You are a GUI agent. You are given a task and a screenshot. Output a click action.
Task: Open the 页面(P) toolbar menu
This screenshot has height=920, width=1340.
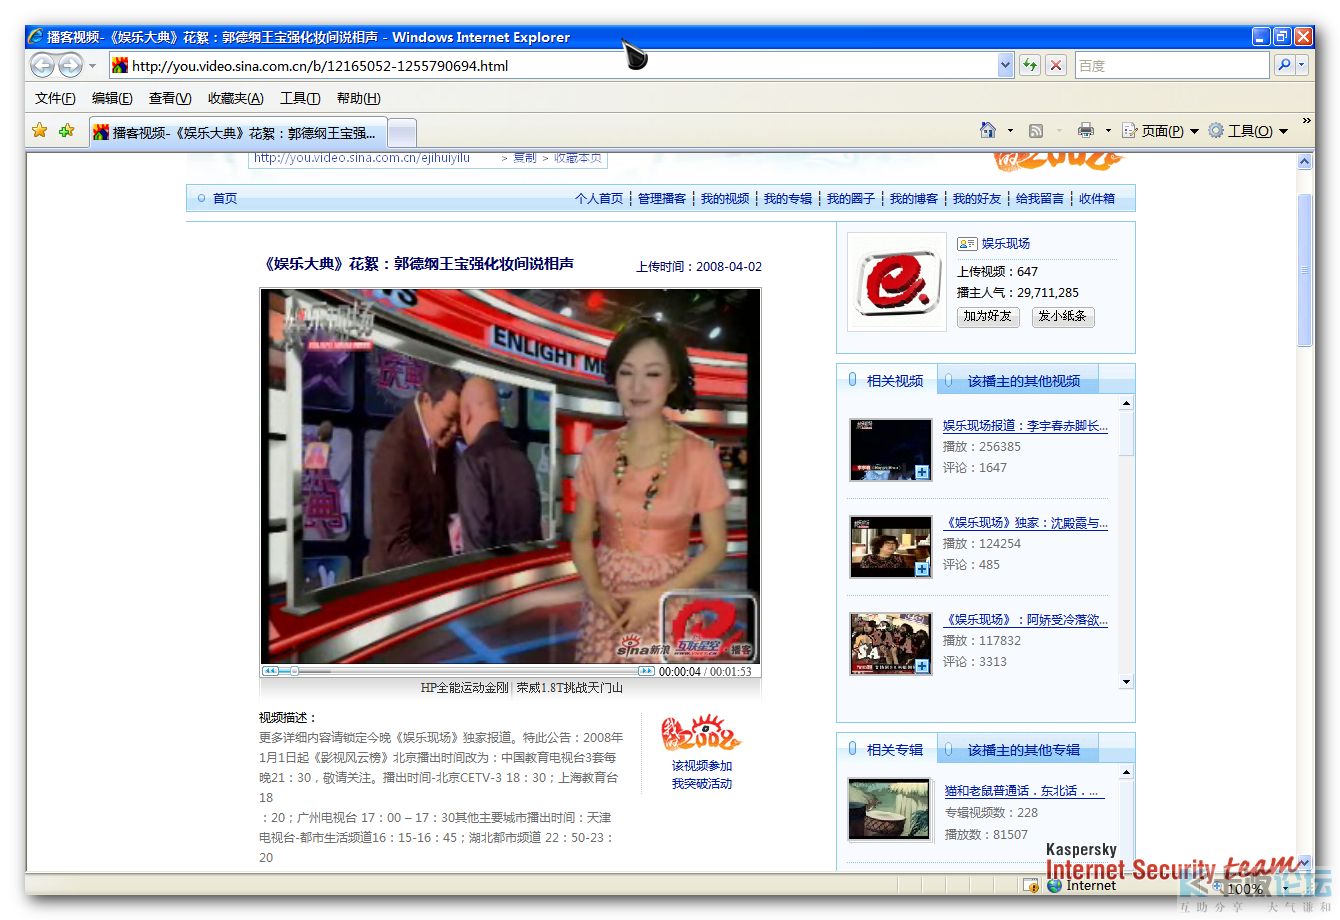[1160, 131]
